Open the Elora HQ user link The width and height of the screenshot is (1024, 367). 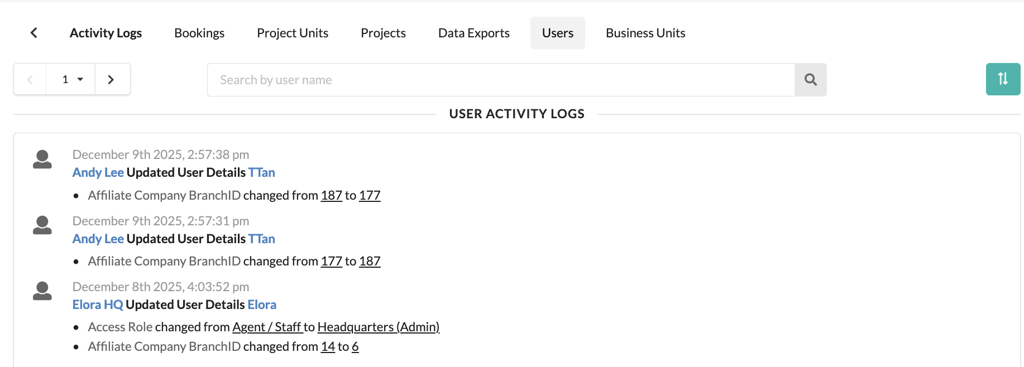click(98, 304)
